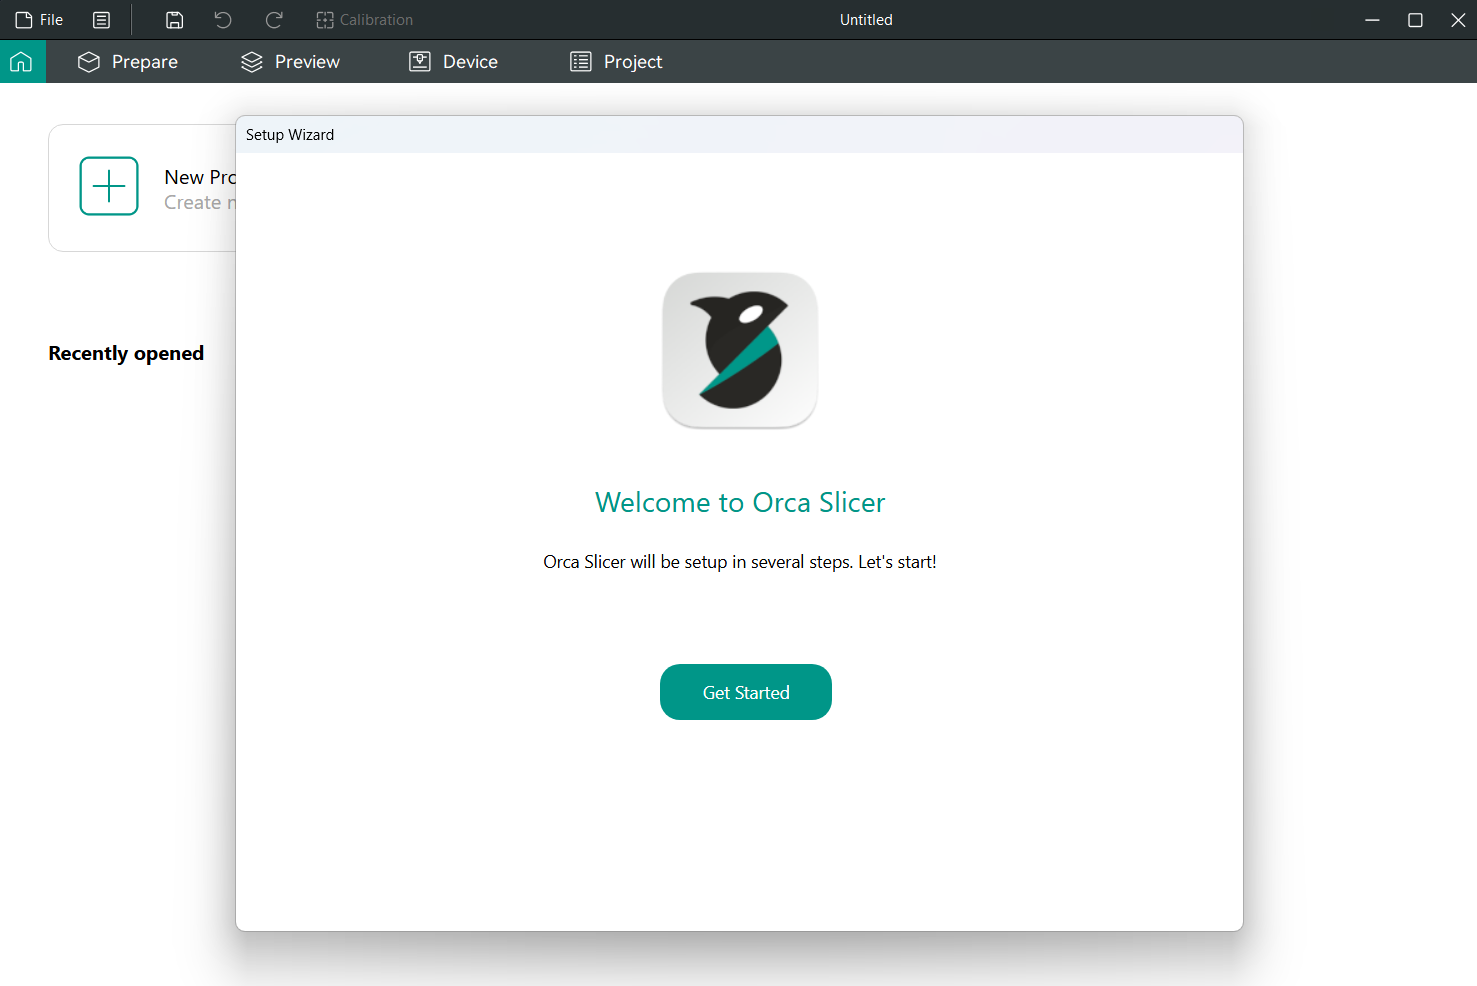Open the Calibration toolbar item
Image resolution: width=1477 pixels, height=986 pixels.
[x=365, y=20]
